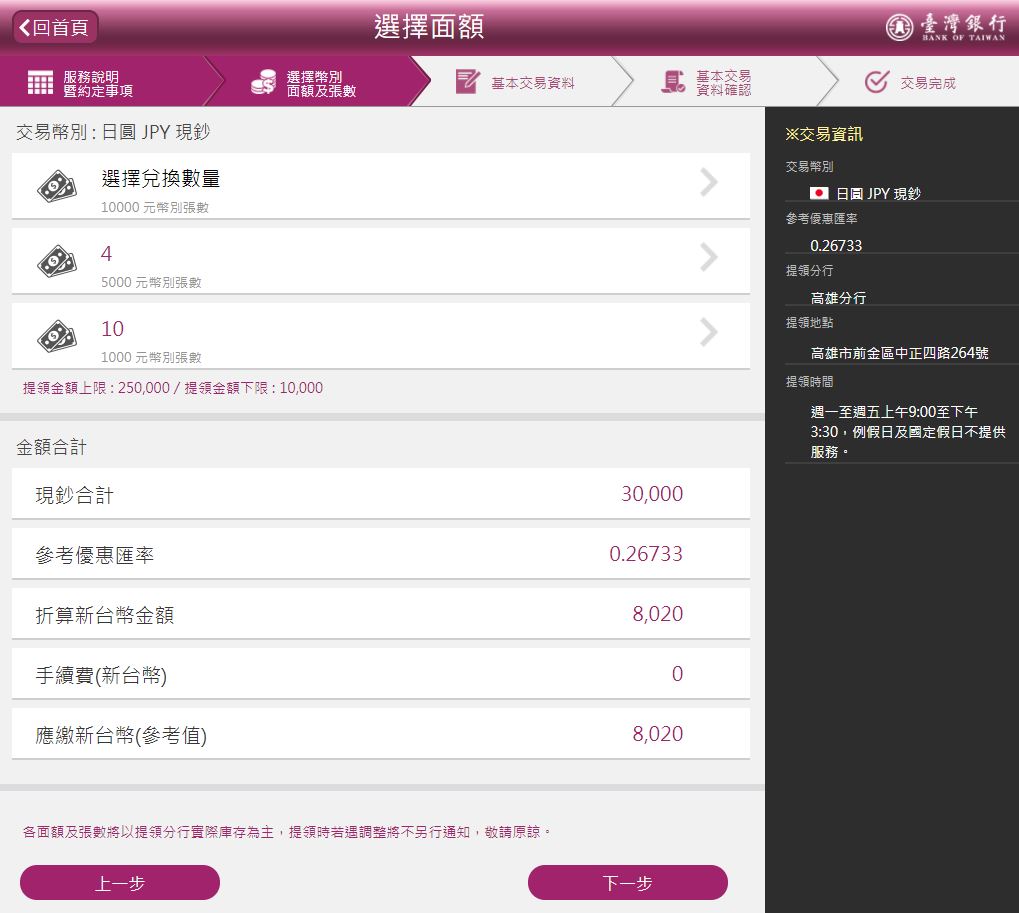Click sidebar rate 0.26733 under 參考優惠匯率
The width and height of the screenshot is (1019, 913).
836,246
